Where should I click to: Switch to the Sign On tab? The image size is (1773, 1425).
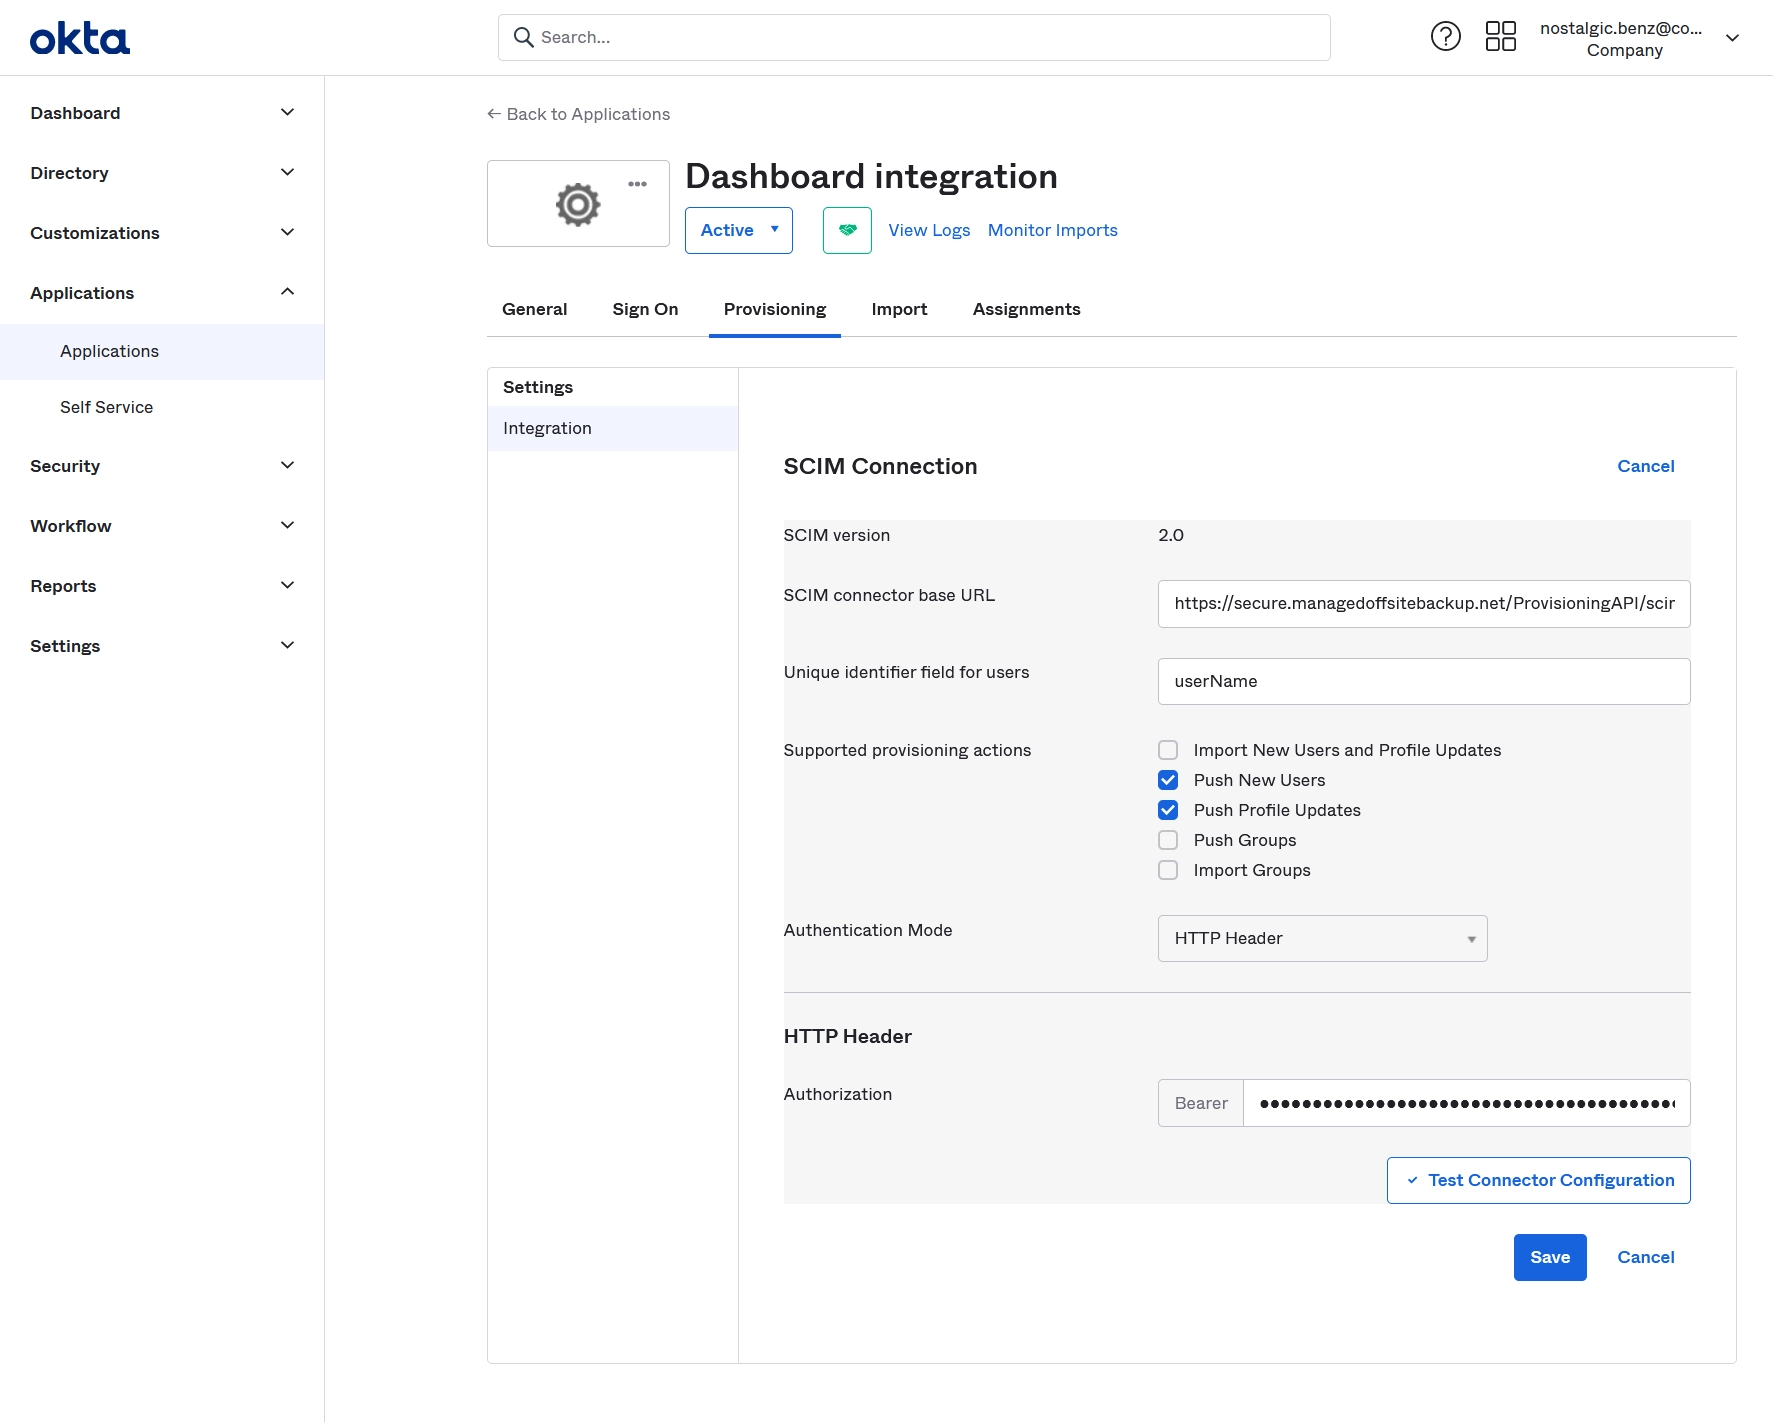[645, 309]
